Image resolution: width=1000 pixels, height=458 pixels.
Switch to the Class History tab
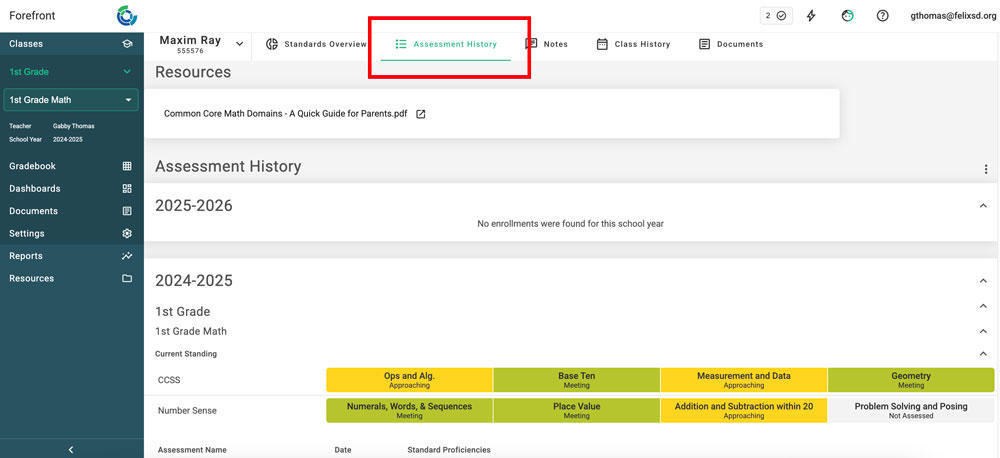pyautogui.click(x=633, y=44)
